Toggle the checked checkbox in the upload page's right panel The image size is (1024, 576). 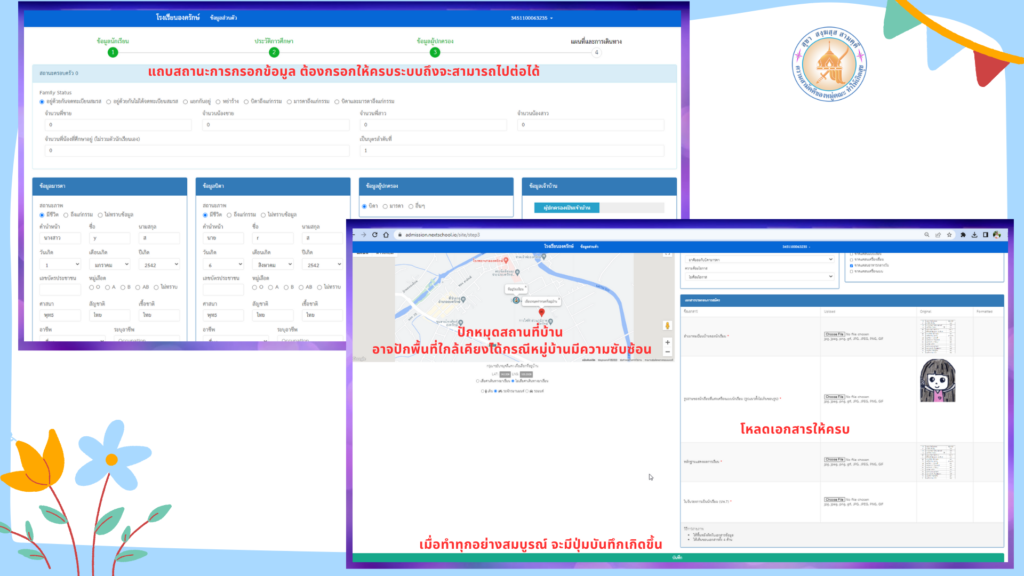[852, 266]
